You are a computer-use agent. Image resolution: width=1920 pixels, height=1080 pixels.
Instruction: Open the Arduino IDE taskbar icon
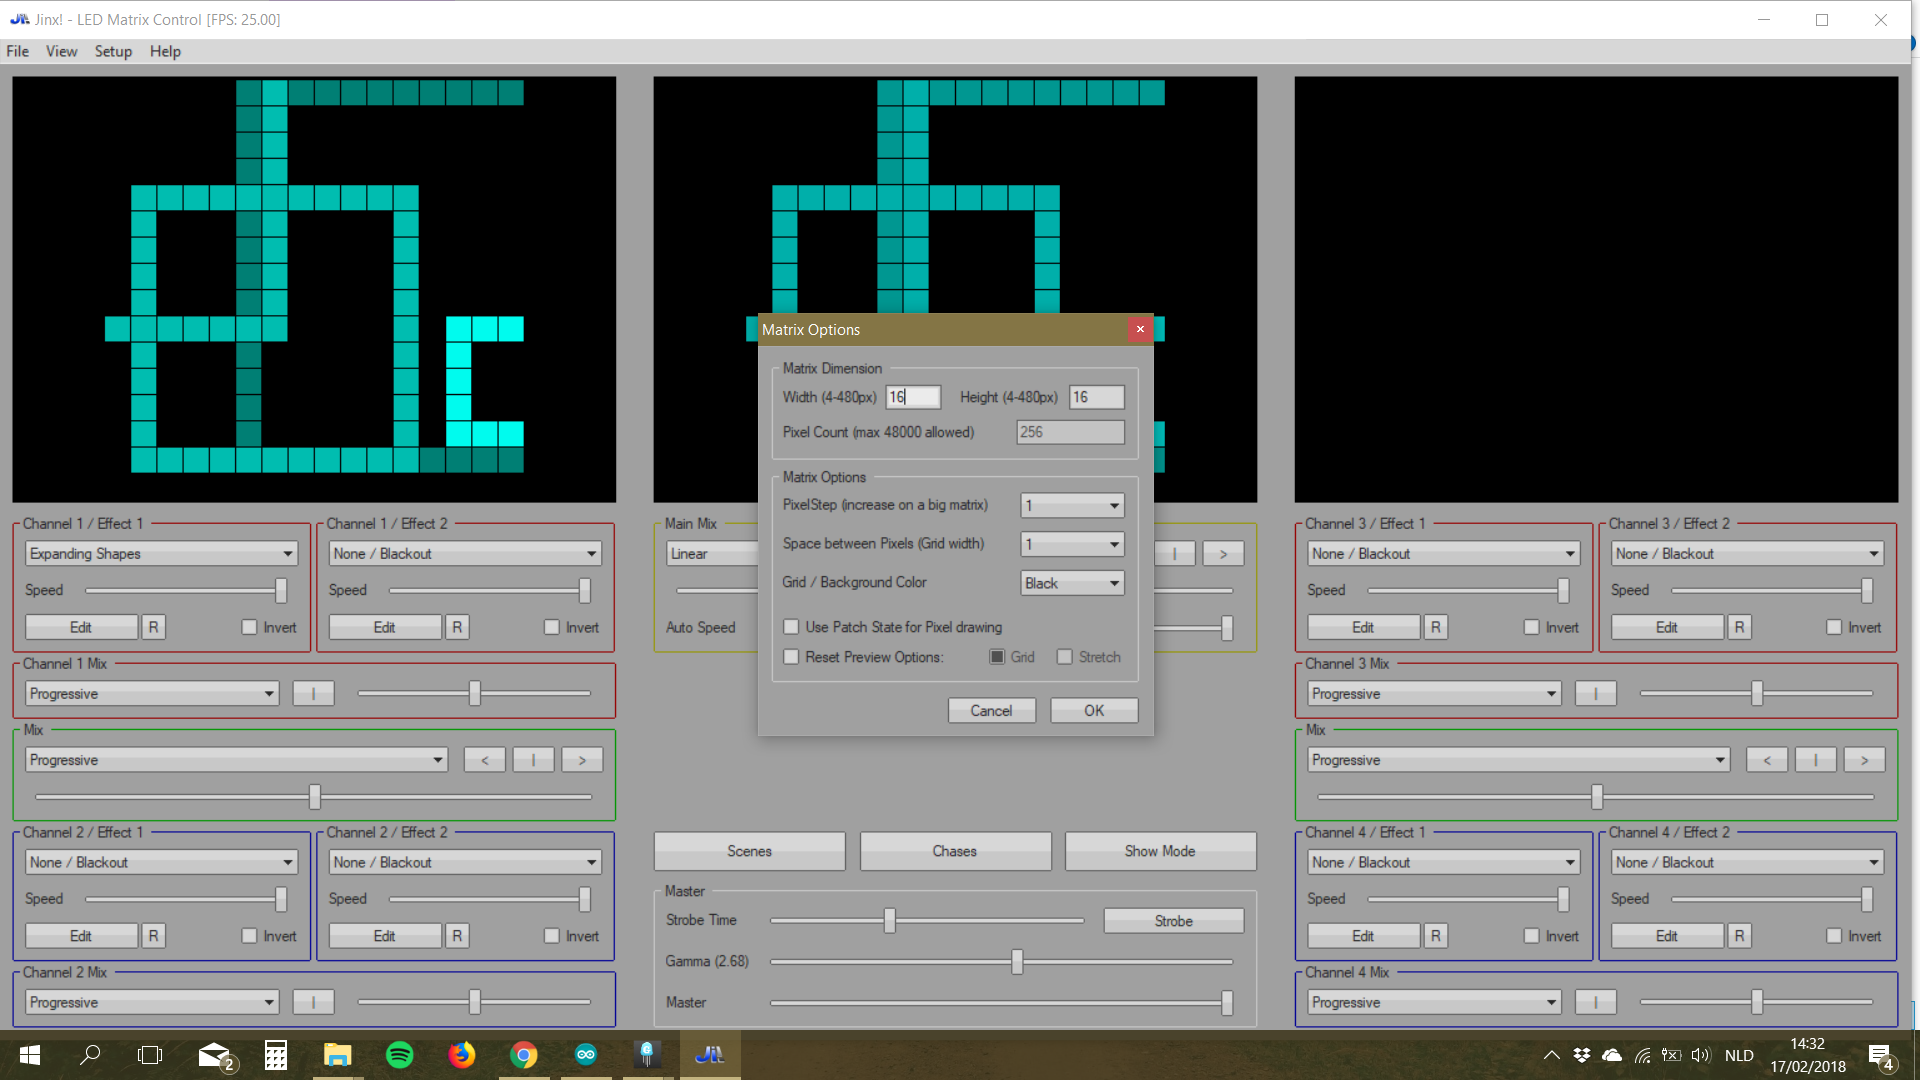pyautogui.click(x=585, y=1055)
